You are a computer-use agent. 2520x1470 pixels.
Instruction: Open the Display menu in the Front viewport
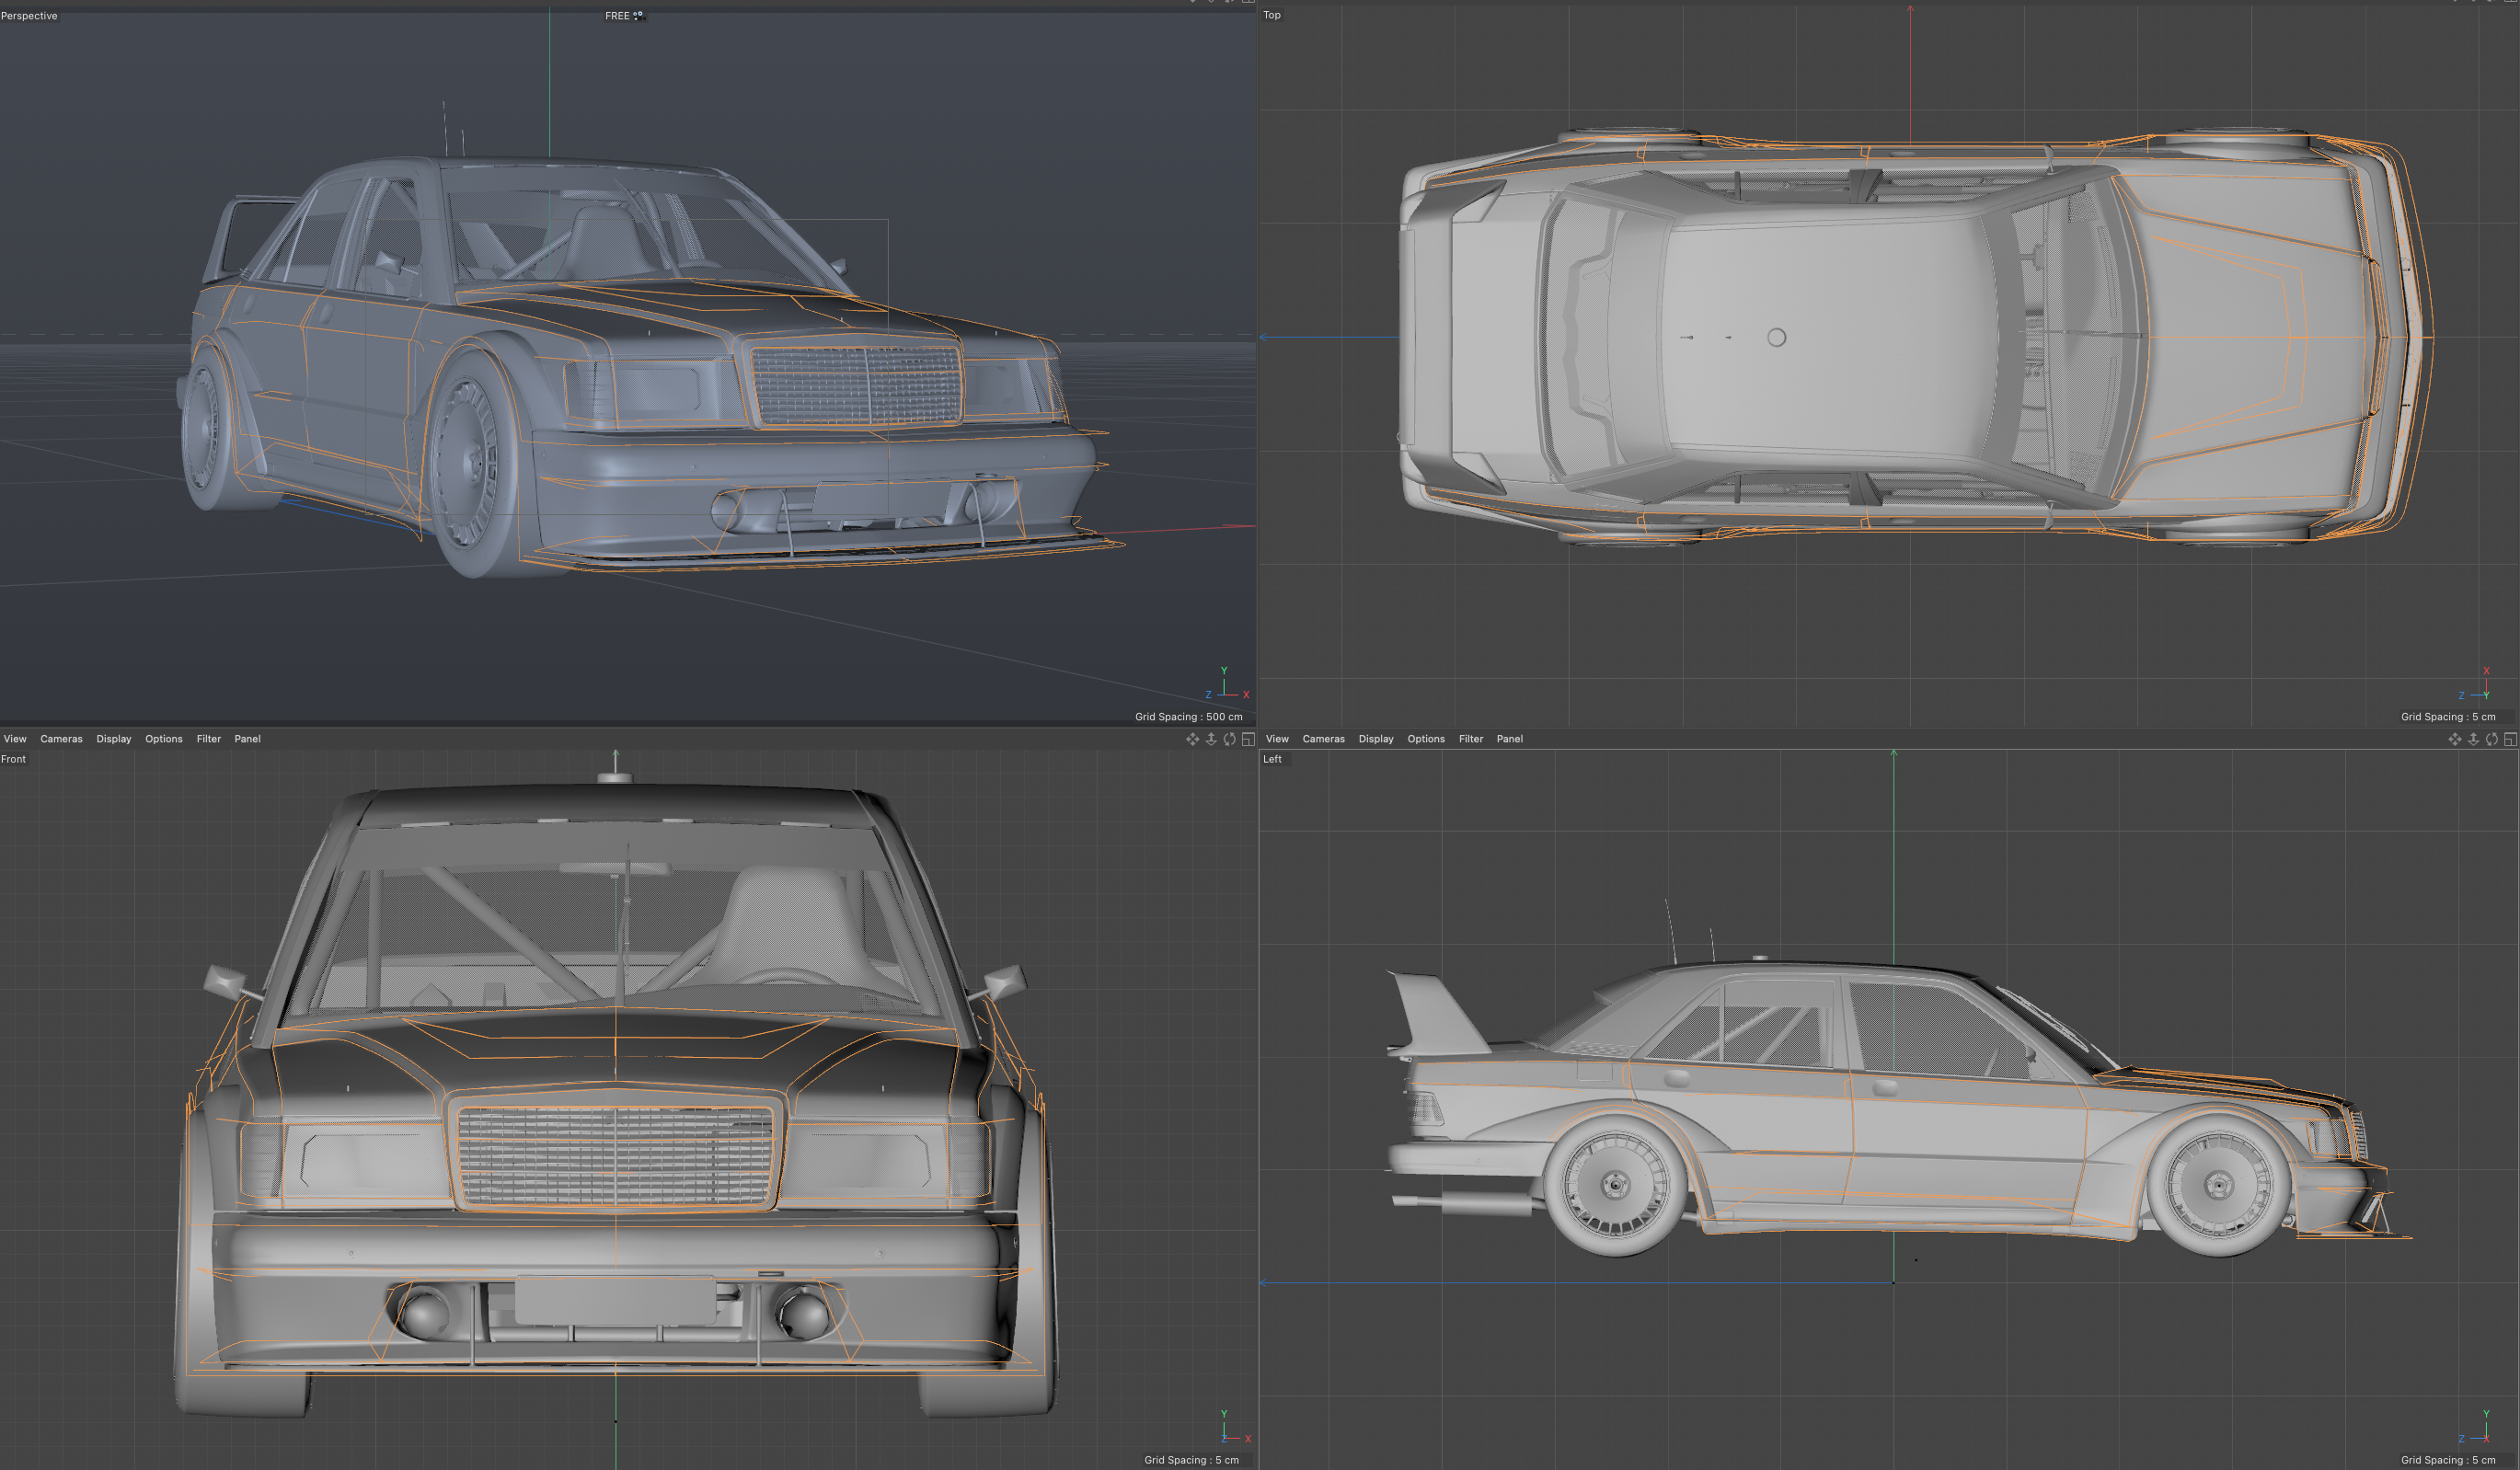(114, 739)
